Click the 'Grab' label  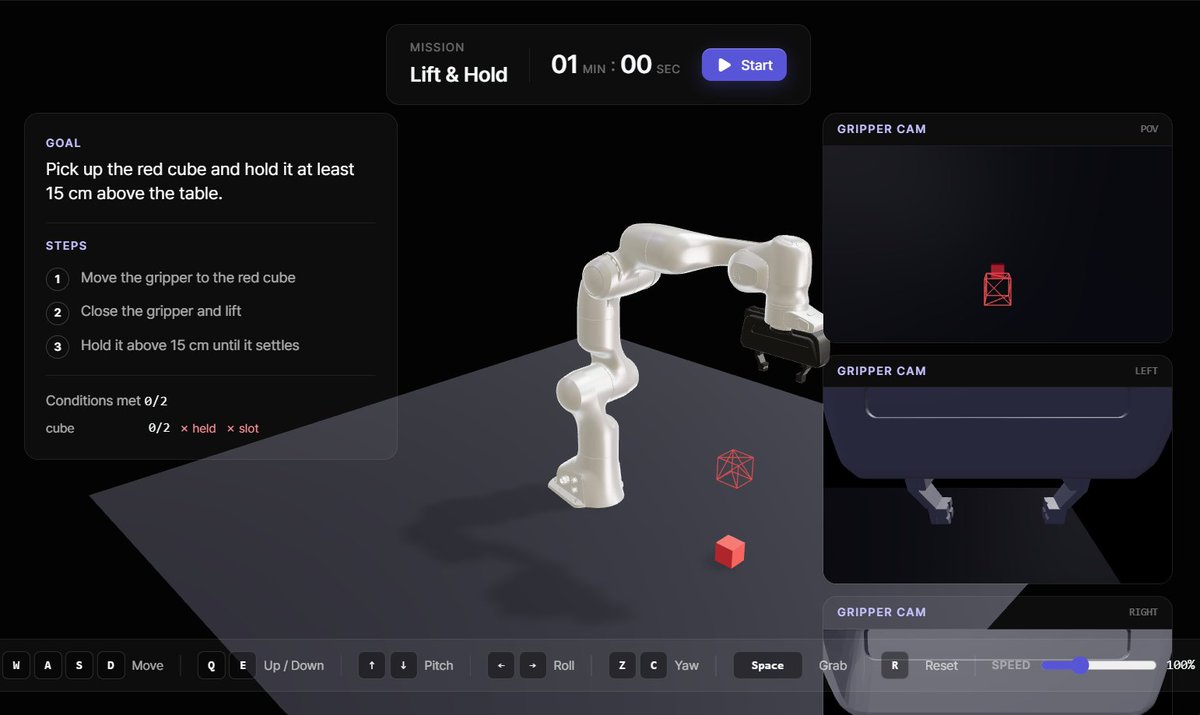coord(833,665)
